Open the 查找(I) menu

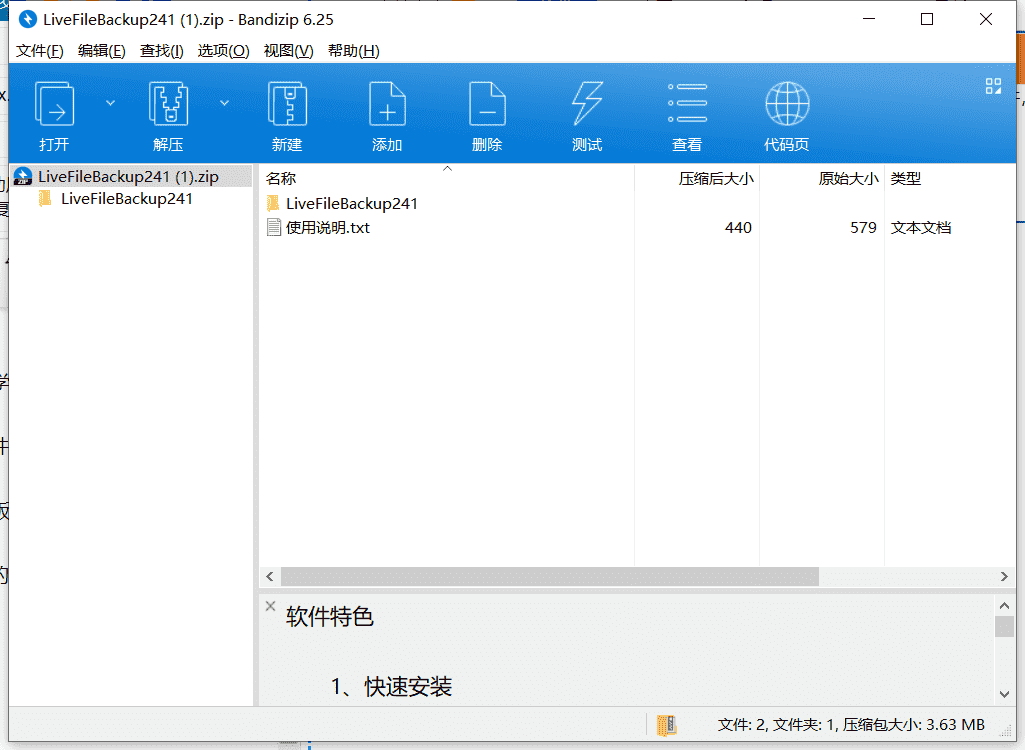(161, 51)
